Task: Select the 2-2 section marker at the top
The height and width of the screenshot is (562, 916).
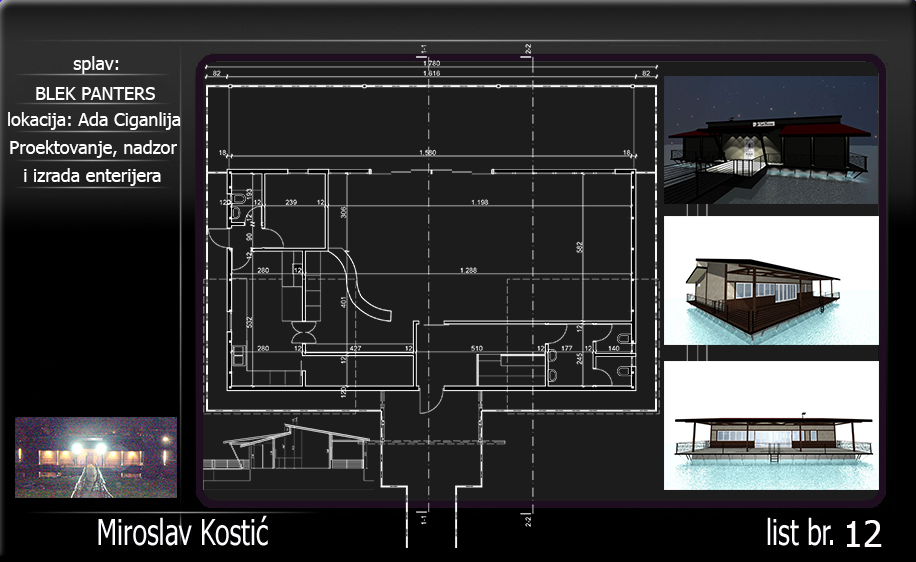Action: [526, 49]
